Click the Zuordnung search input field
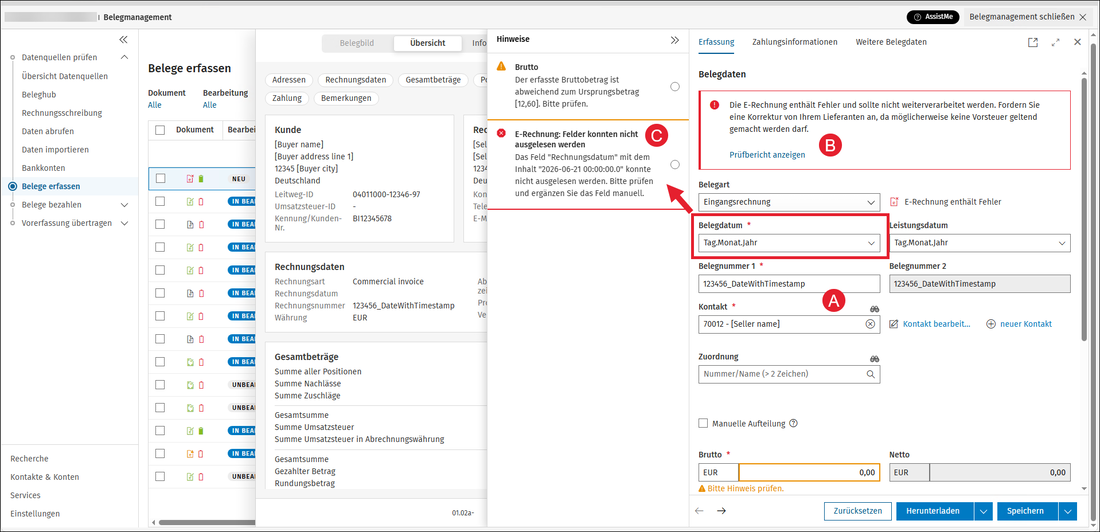 789,375
